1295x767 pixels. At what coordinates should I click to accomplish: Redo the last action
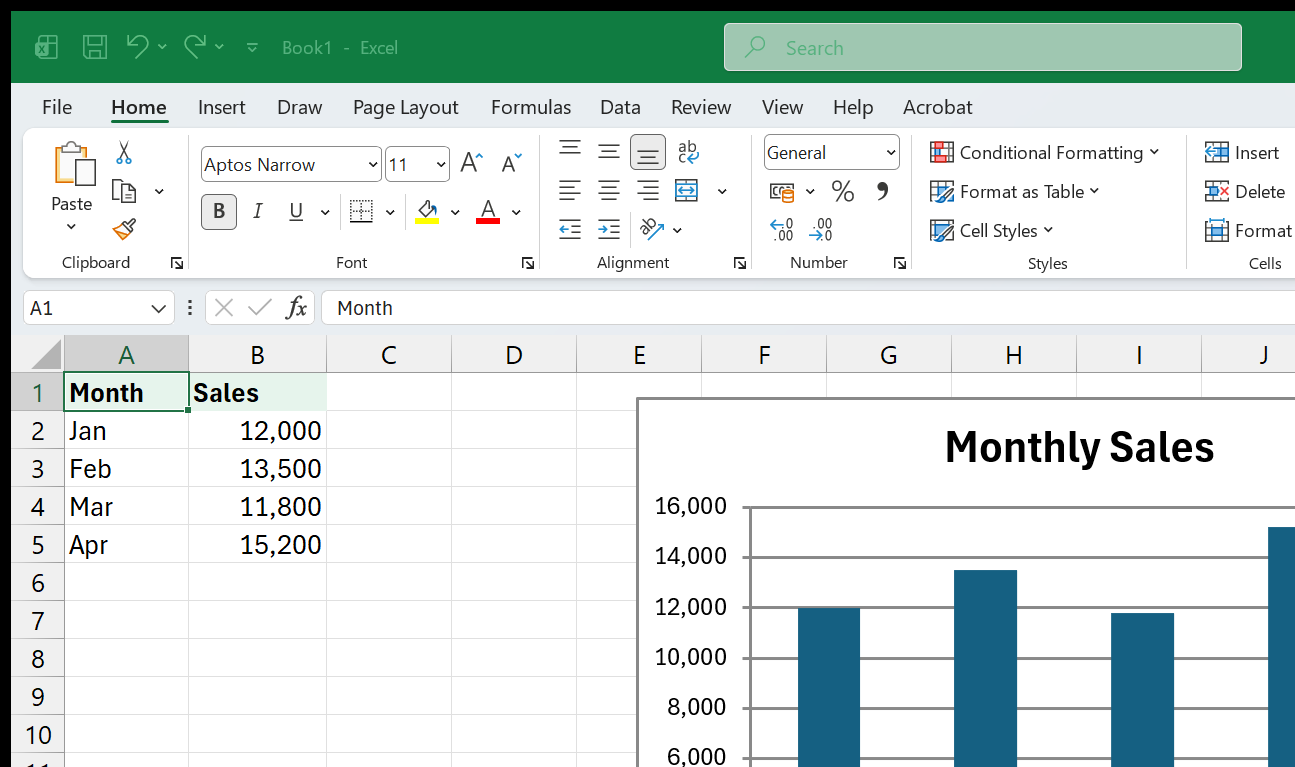coord(195,46)
